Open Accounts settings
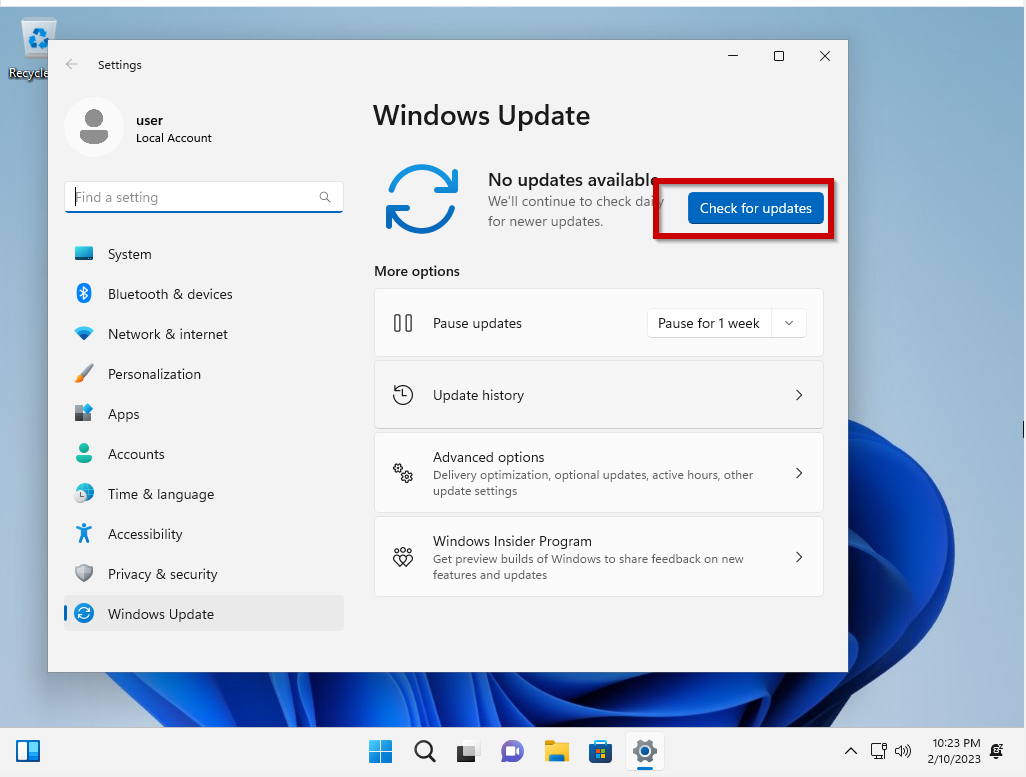 (203, 454)
